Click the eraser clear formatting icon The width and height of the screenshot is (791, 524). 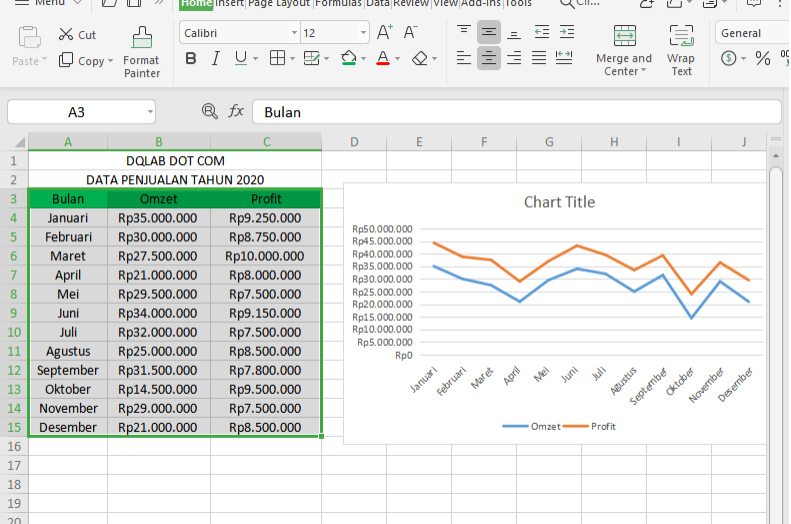click(420, 59)
